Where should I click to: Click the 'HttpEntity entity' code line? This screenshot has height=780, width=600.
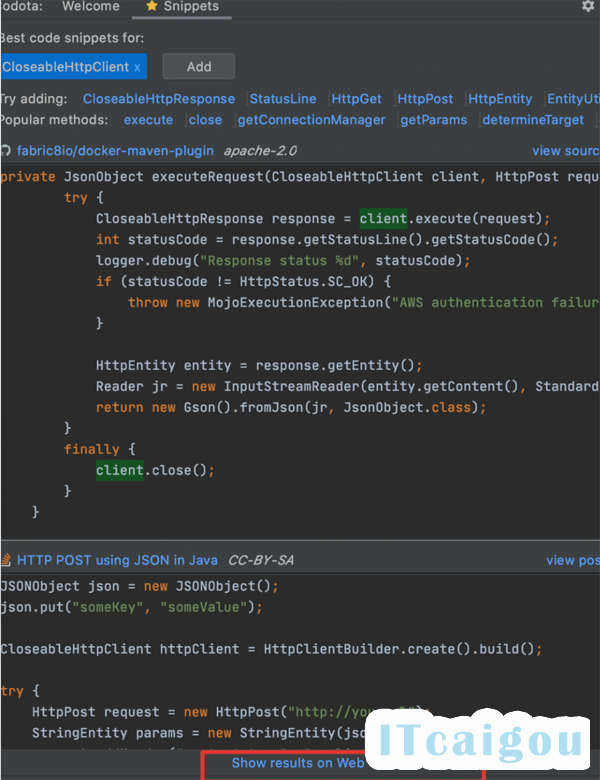(259, 366)
